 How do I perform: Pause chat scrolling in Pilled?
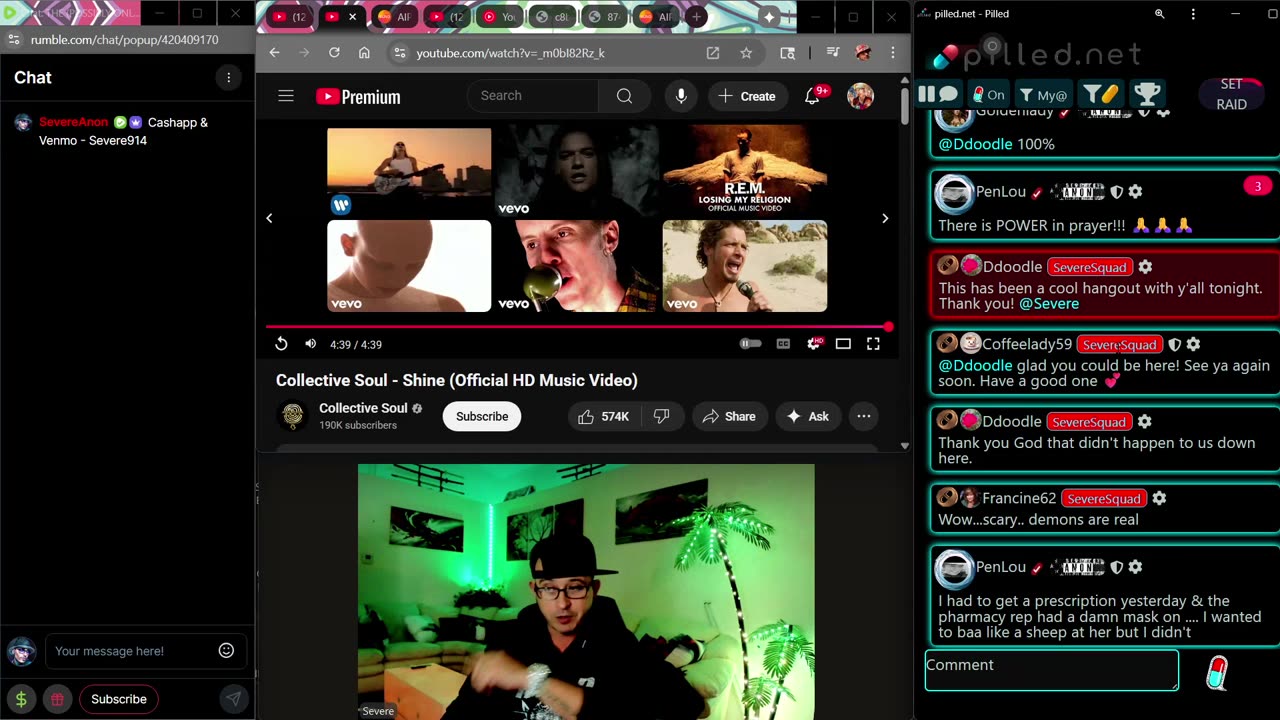pyautogui.click(x=926, y=95)
